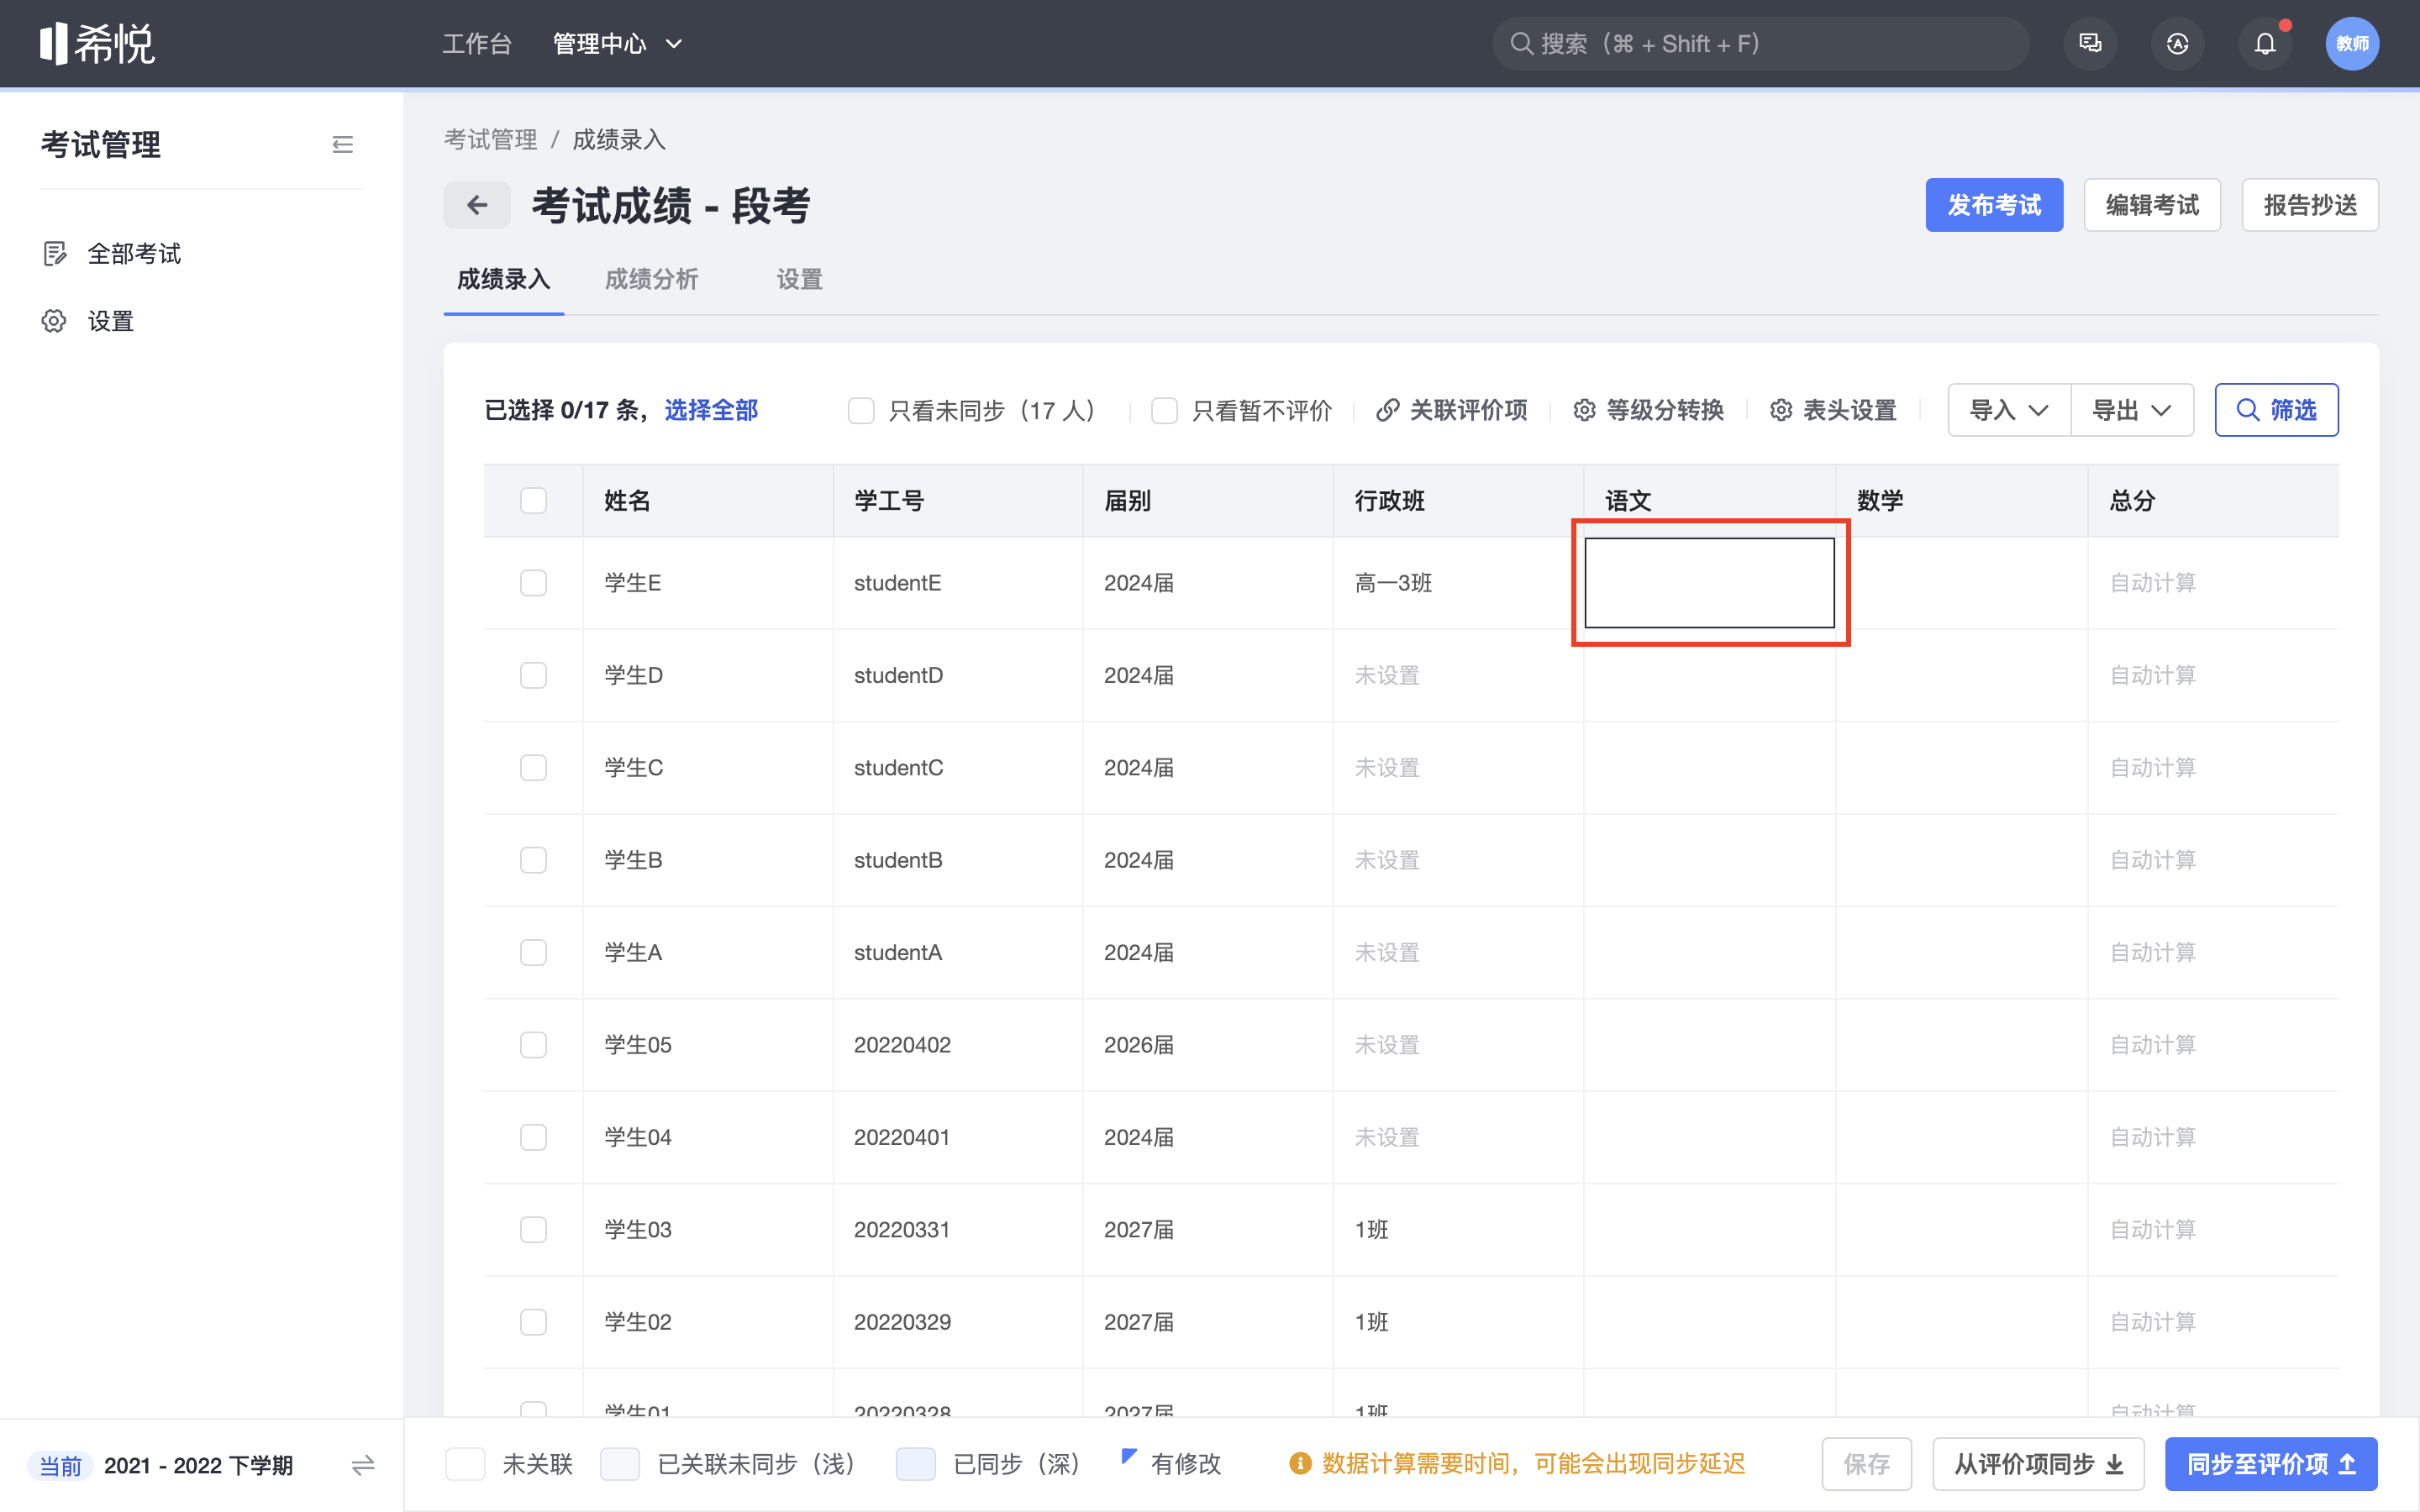The width and height of the screenshot is (2420, 1512).
Task: Click the search magnifier icon
Action: (1521, 44)
